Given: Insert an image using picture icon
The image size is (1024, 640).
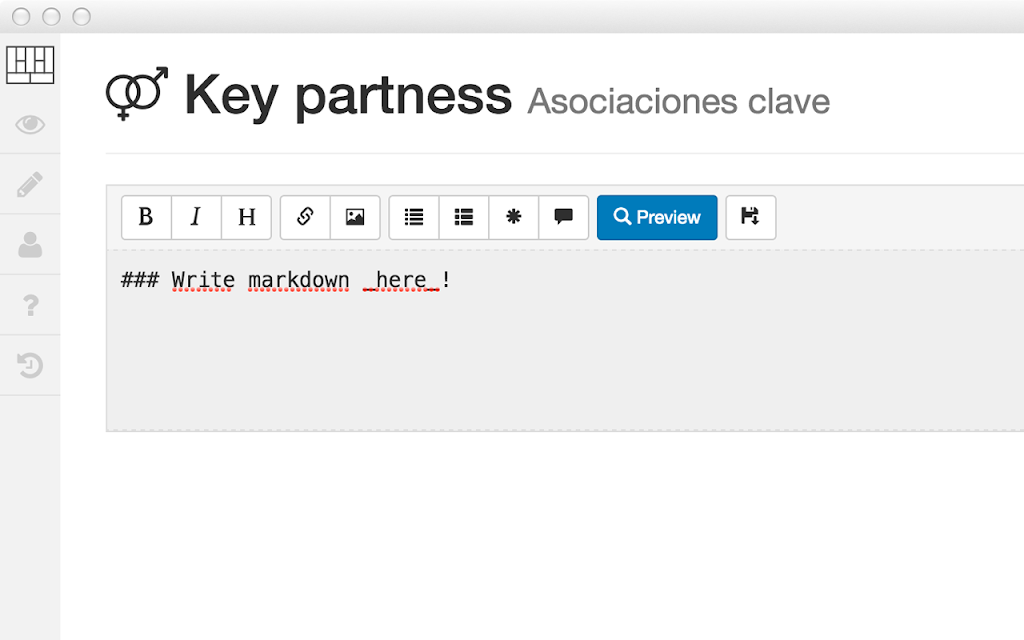Looking at the screenshot, I should [x=355, y=217].
